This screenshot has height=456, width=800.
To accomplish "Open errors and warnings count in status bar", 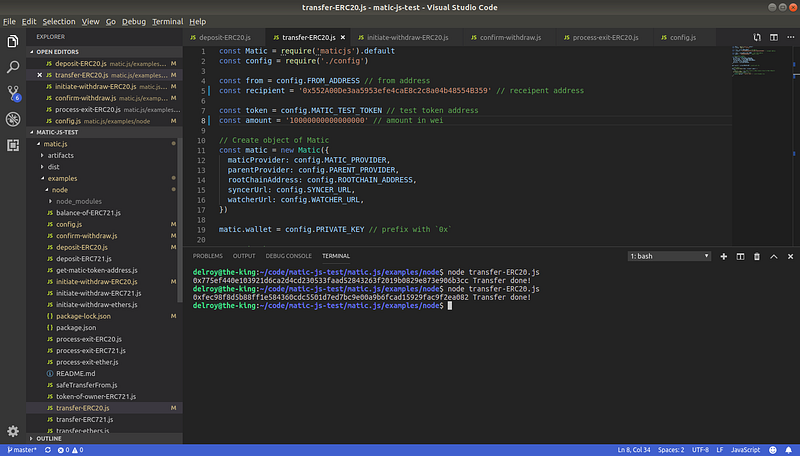I will (x=70, y=450).
